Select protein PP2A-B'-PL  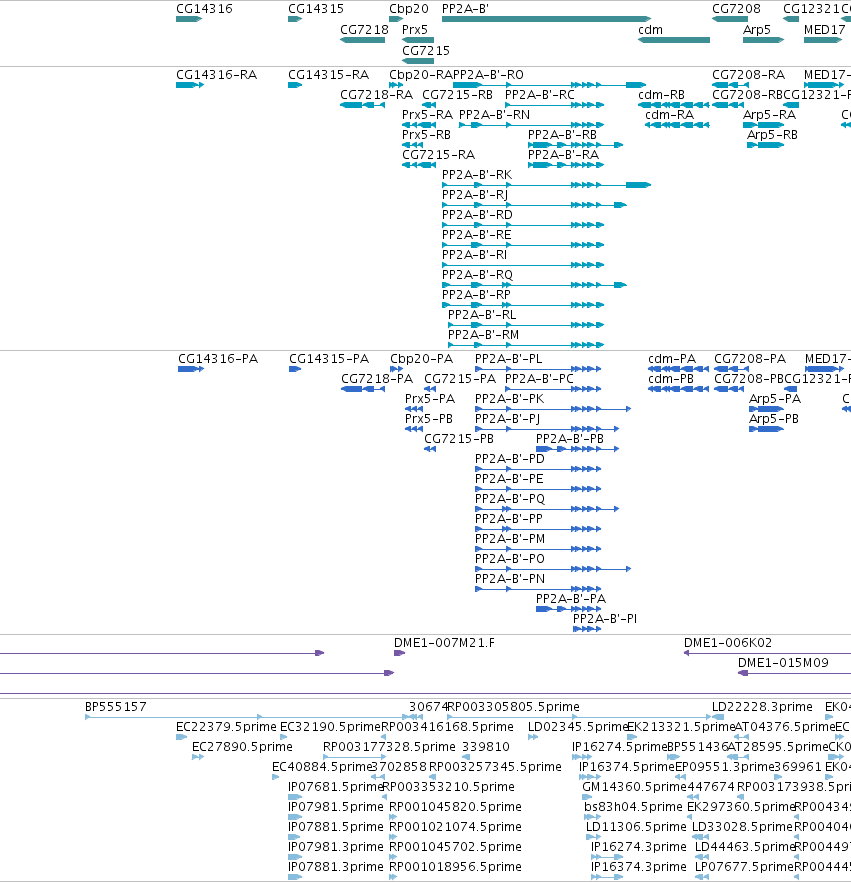pyautogui.click(x=538, y=369)
